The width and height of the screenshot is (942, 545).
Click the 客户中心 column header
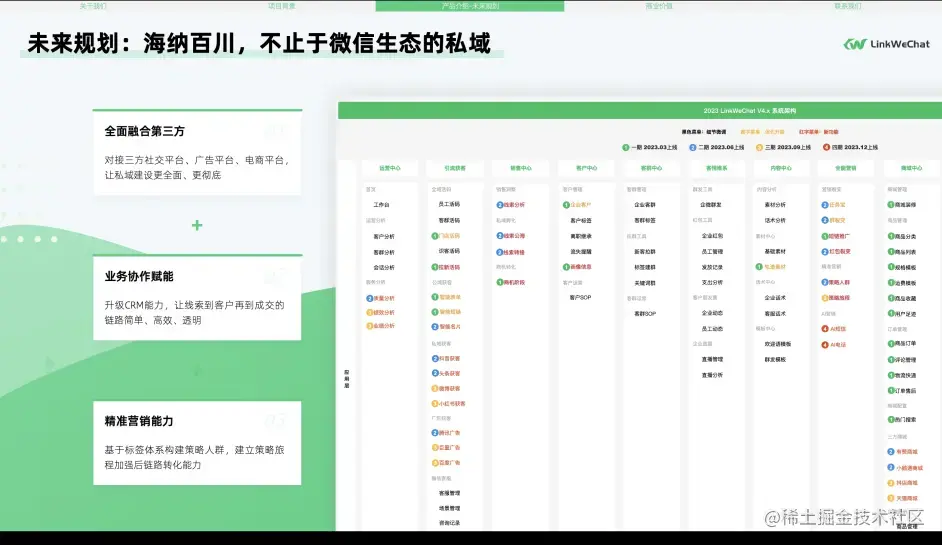tap(586, 168)
